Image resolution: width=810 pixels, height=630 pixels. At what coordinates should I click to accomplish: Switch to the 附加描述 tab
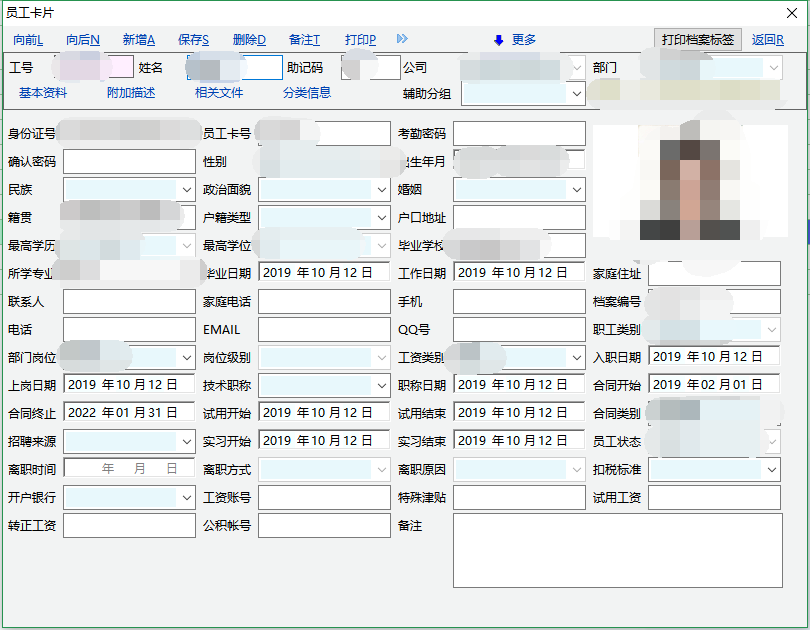(131, 93)
